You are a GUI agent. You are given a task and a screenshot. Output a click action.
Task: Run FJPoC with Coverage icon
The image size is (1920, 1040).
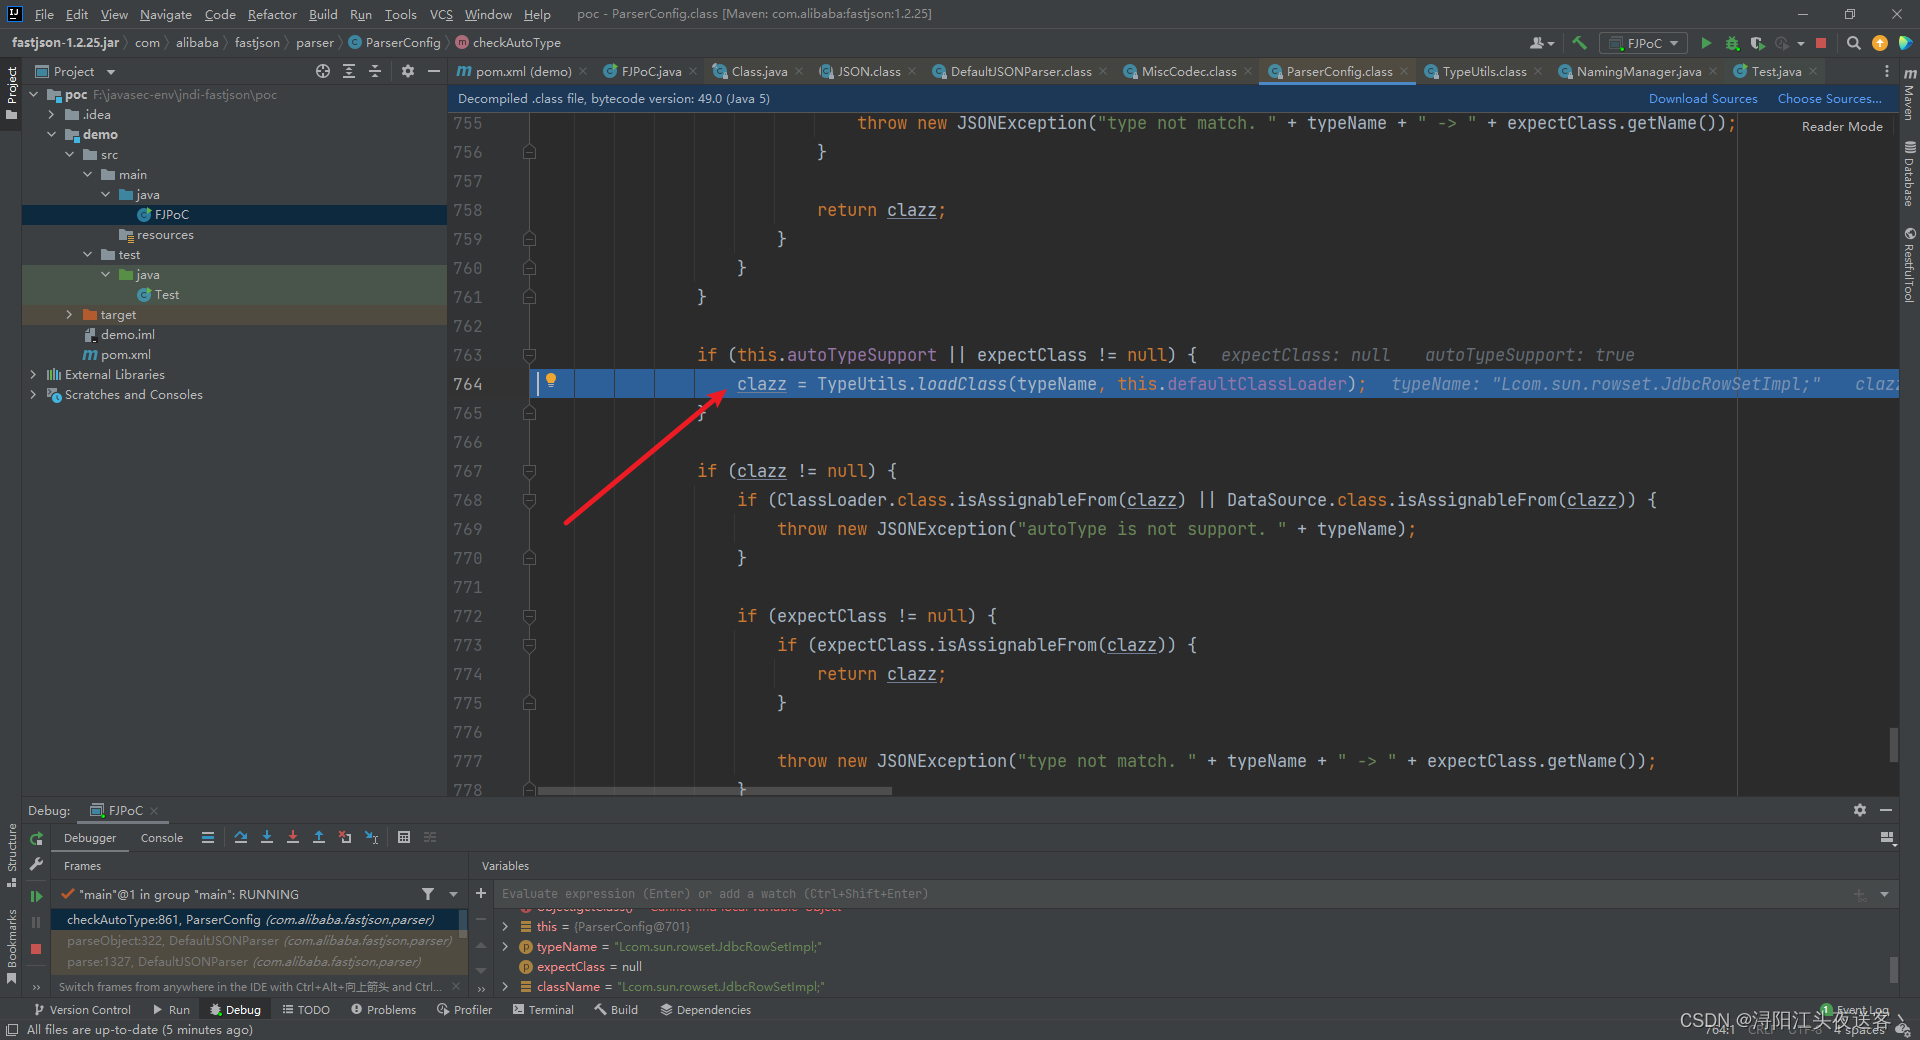click(1757, 43)
